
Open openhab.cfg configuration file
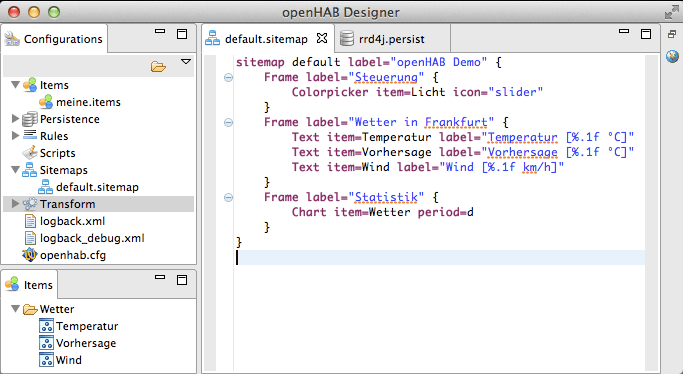[73, 255]
